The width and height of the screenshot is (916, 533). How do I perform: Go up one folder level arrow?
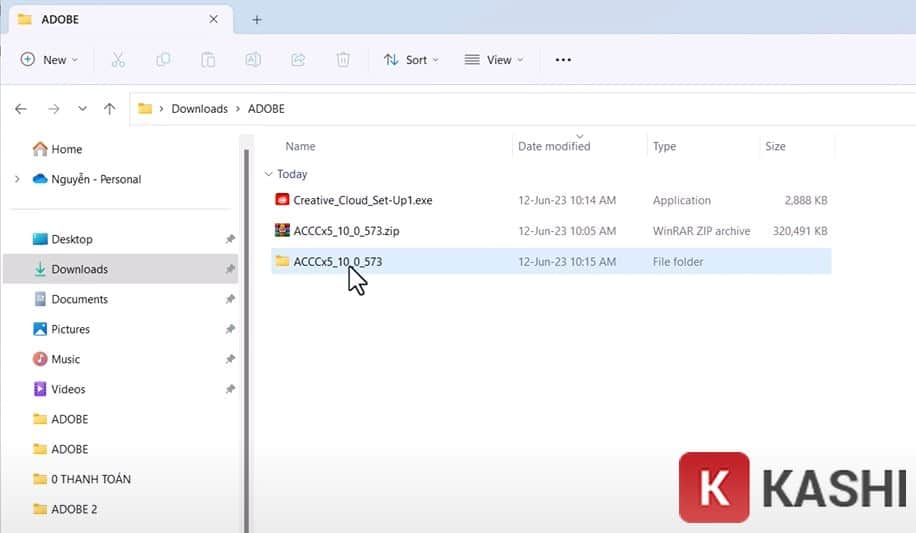tap(110, 109)
